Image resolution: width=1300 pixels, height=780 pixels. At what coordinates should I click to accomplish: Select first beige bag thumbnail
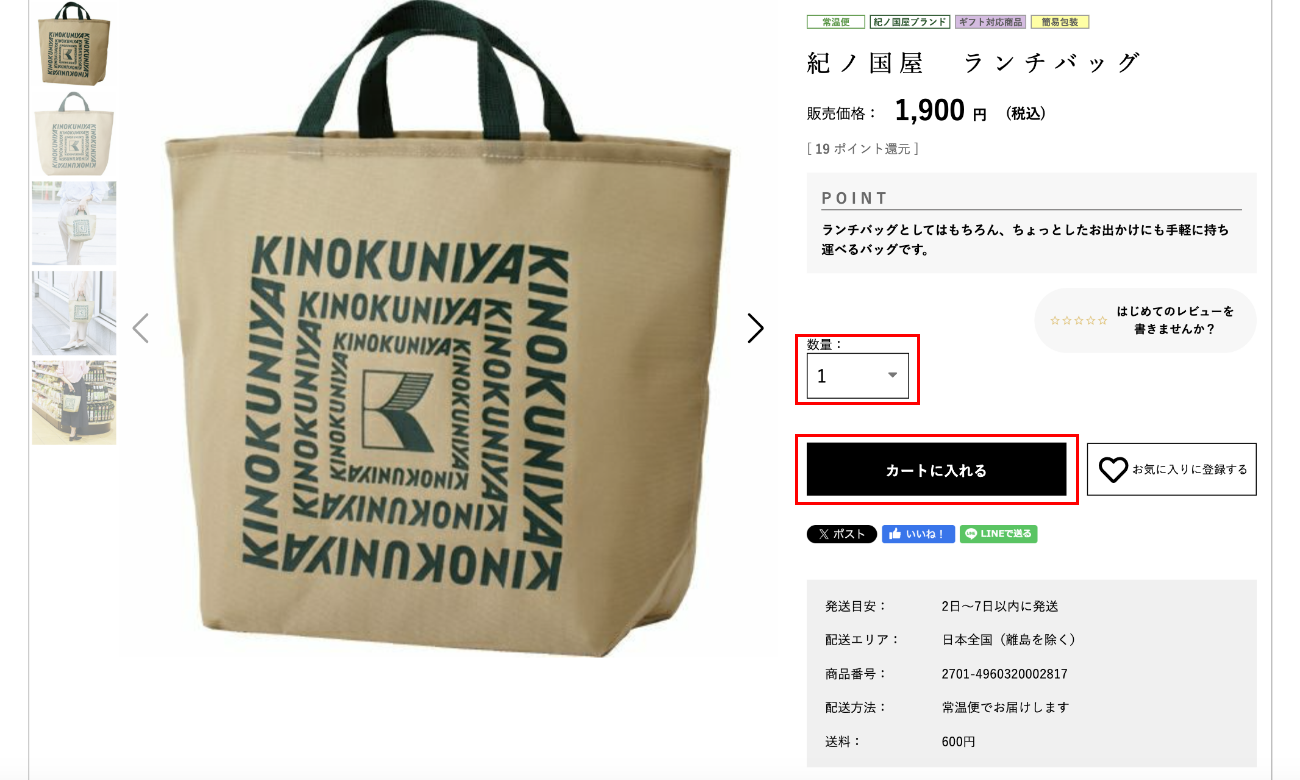[74, 43]
